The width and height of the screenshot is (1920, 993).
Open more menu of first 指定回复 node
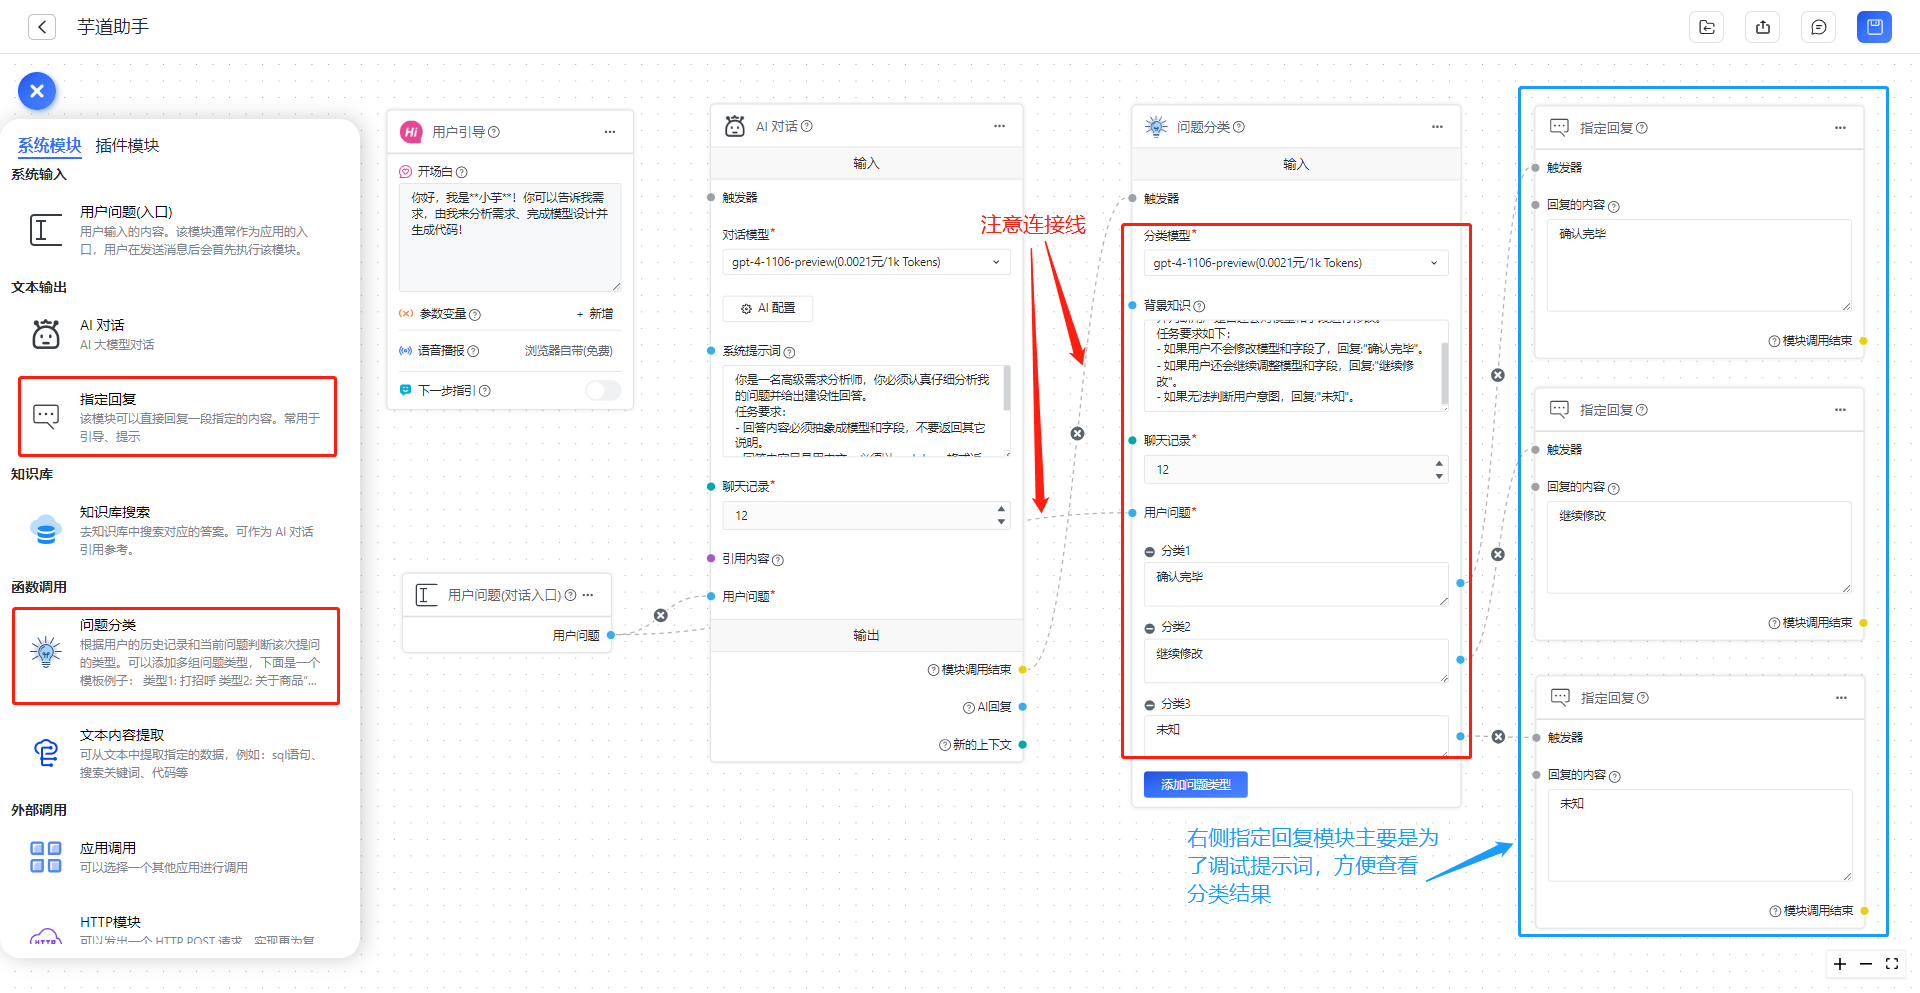(1840, 128)
